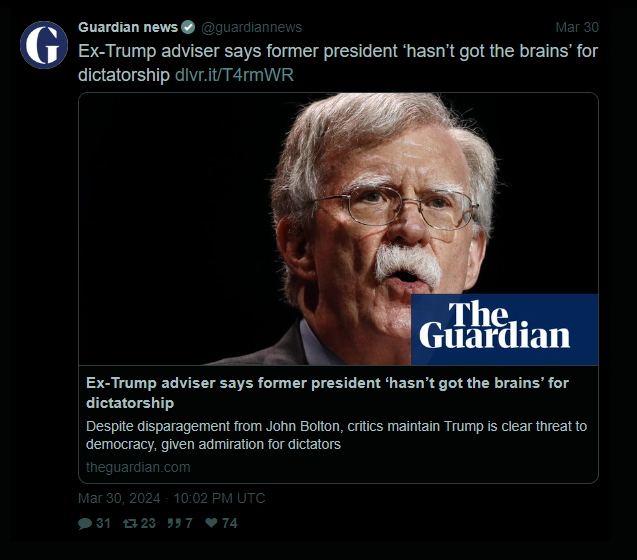Click the quote marks icon
The height and width of the screenshot is (560, 637).
[174, 523]
